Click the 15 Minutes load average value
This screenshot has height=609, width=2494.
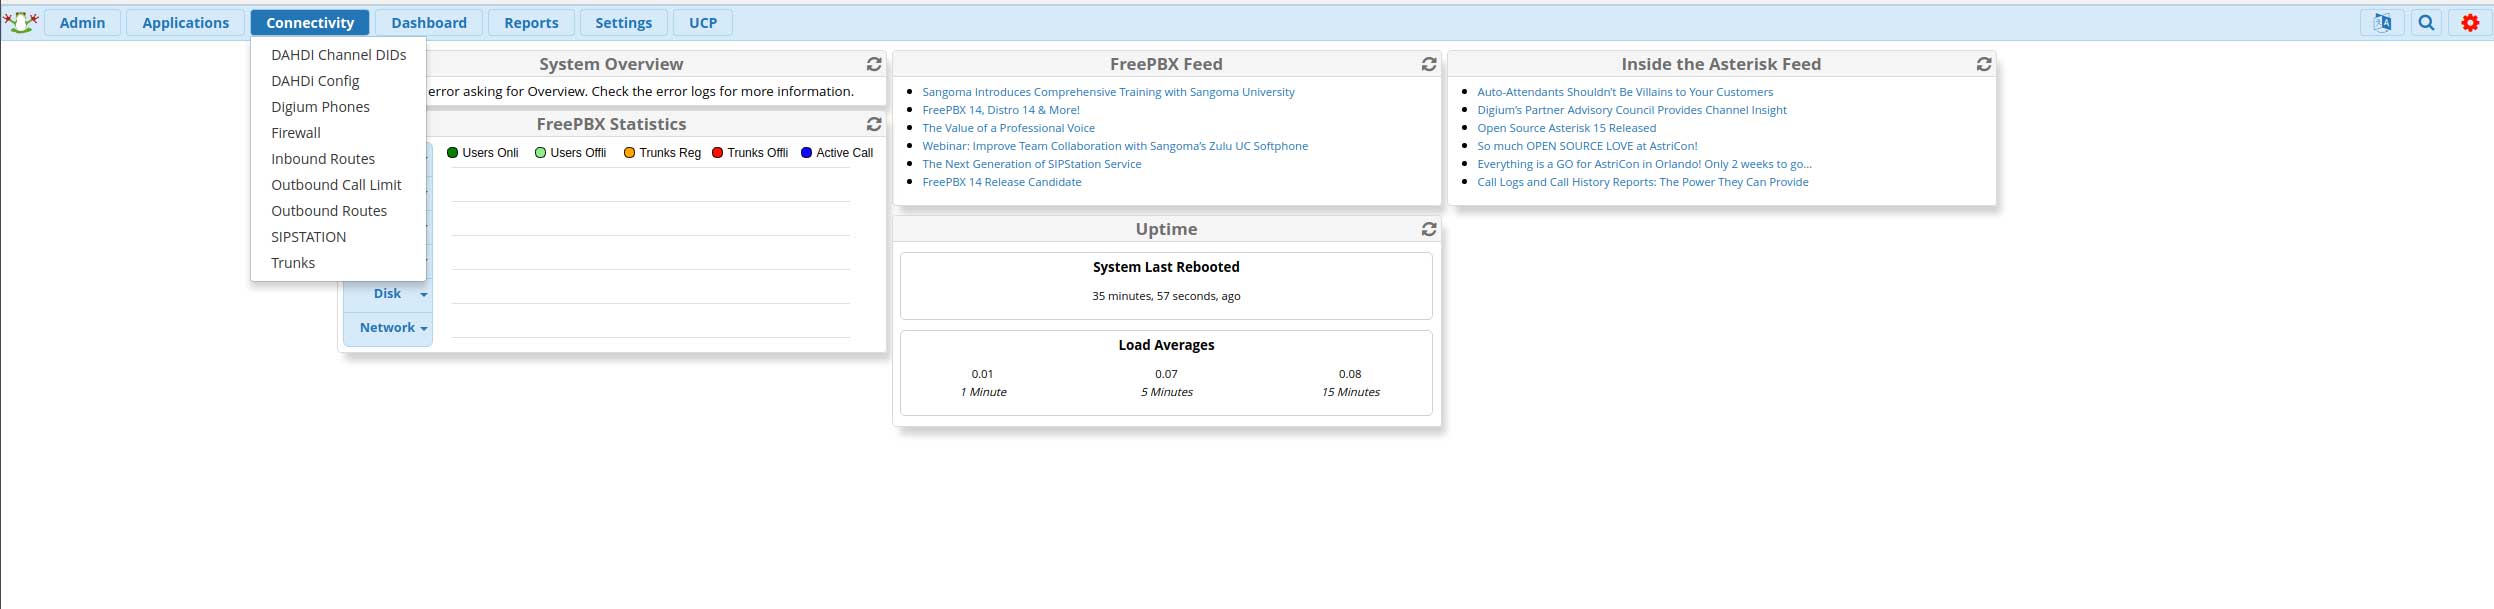pyautogui.click(x=1350, y=374)
